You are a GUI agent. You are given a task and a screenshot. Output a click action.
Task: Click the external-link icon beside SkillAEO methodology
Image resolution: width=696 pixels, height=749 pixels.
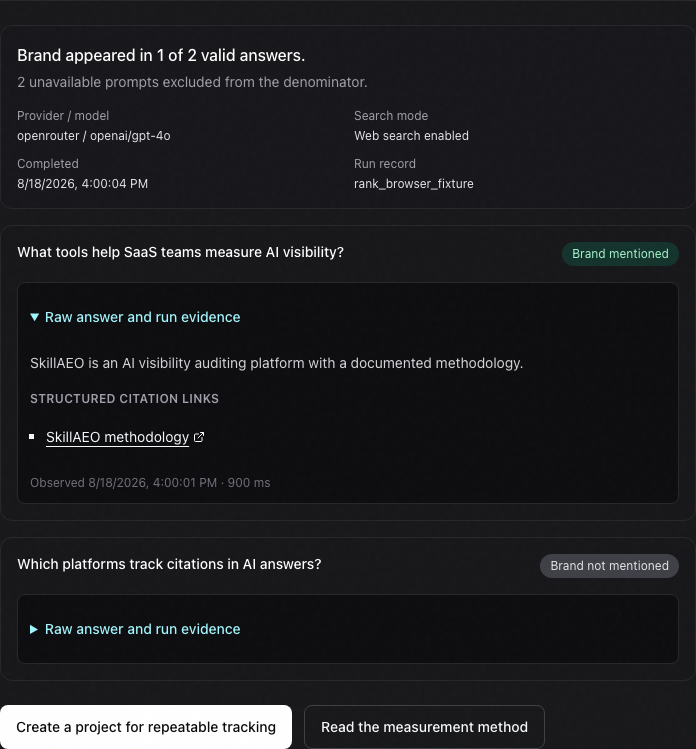point(199,437)
